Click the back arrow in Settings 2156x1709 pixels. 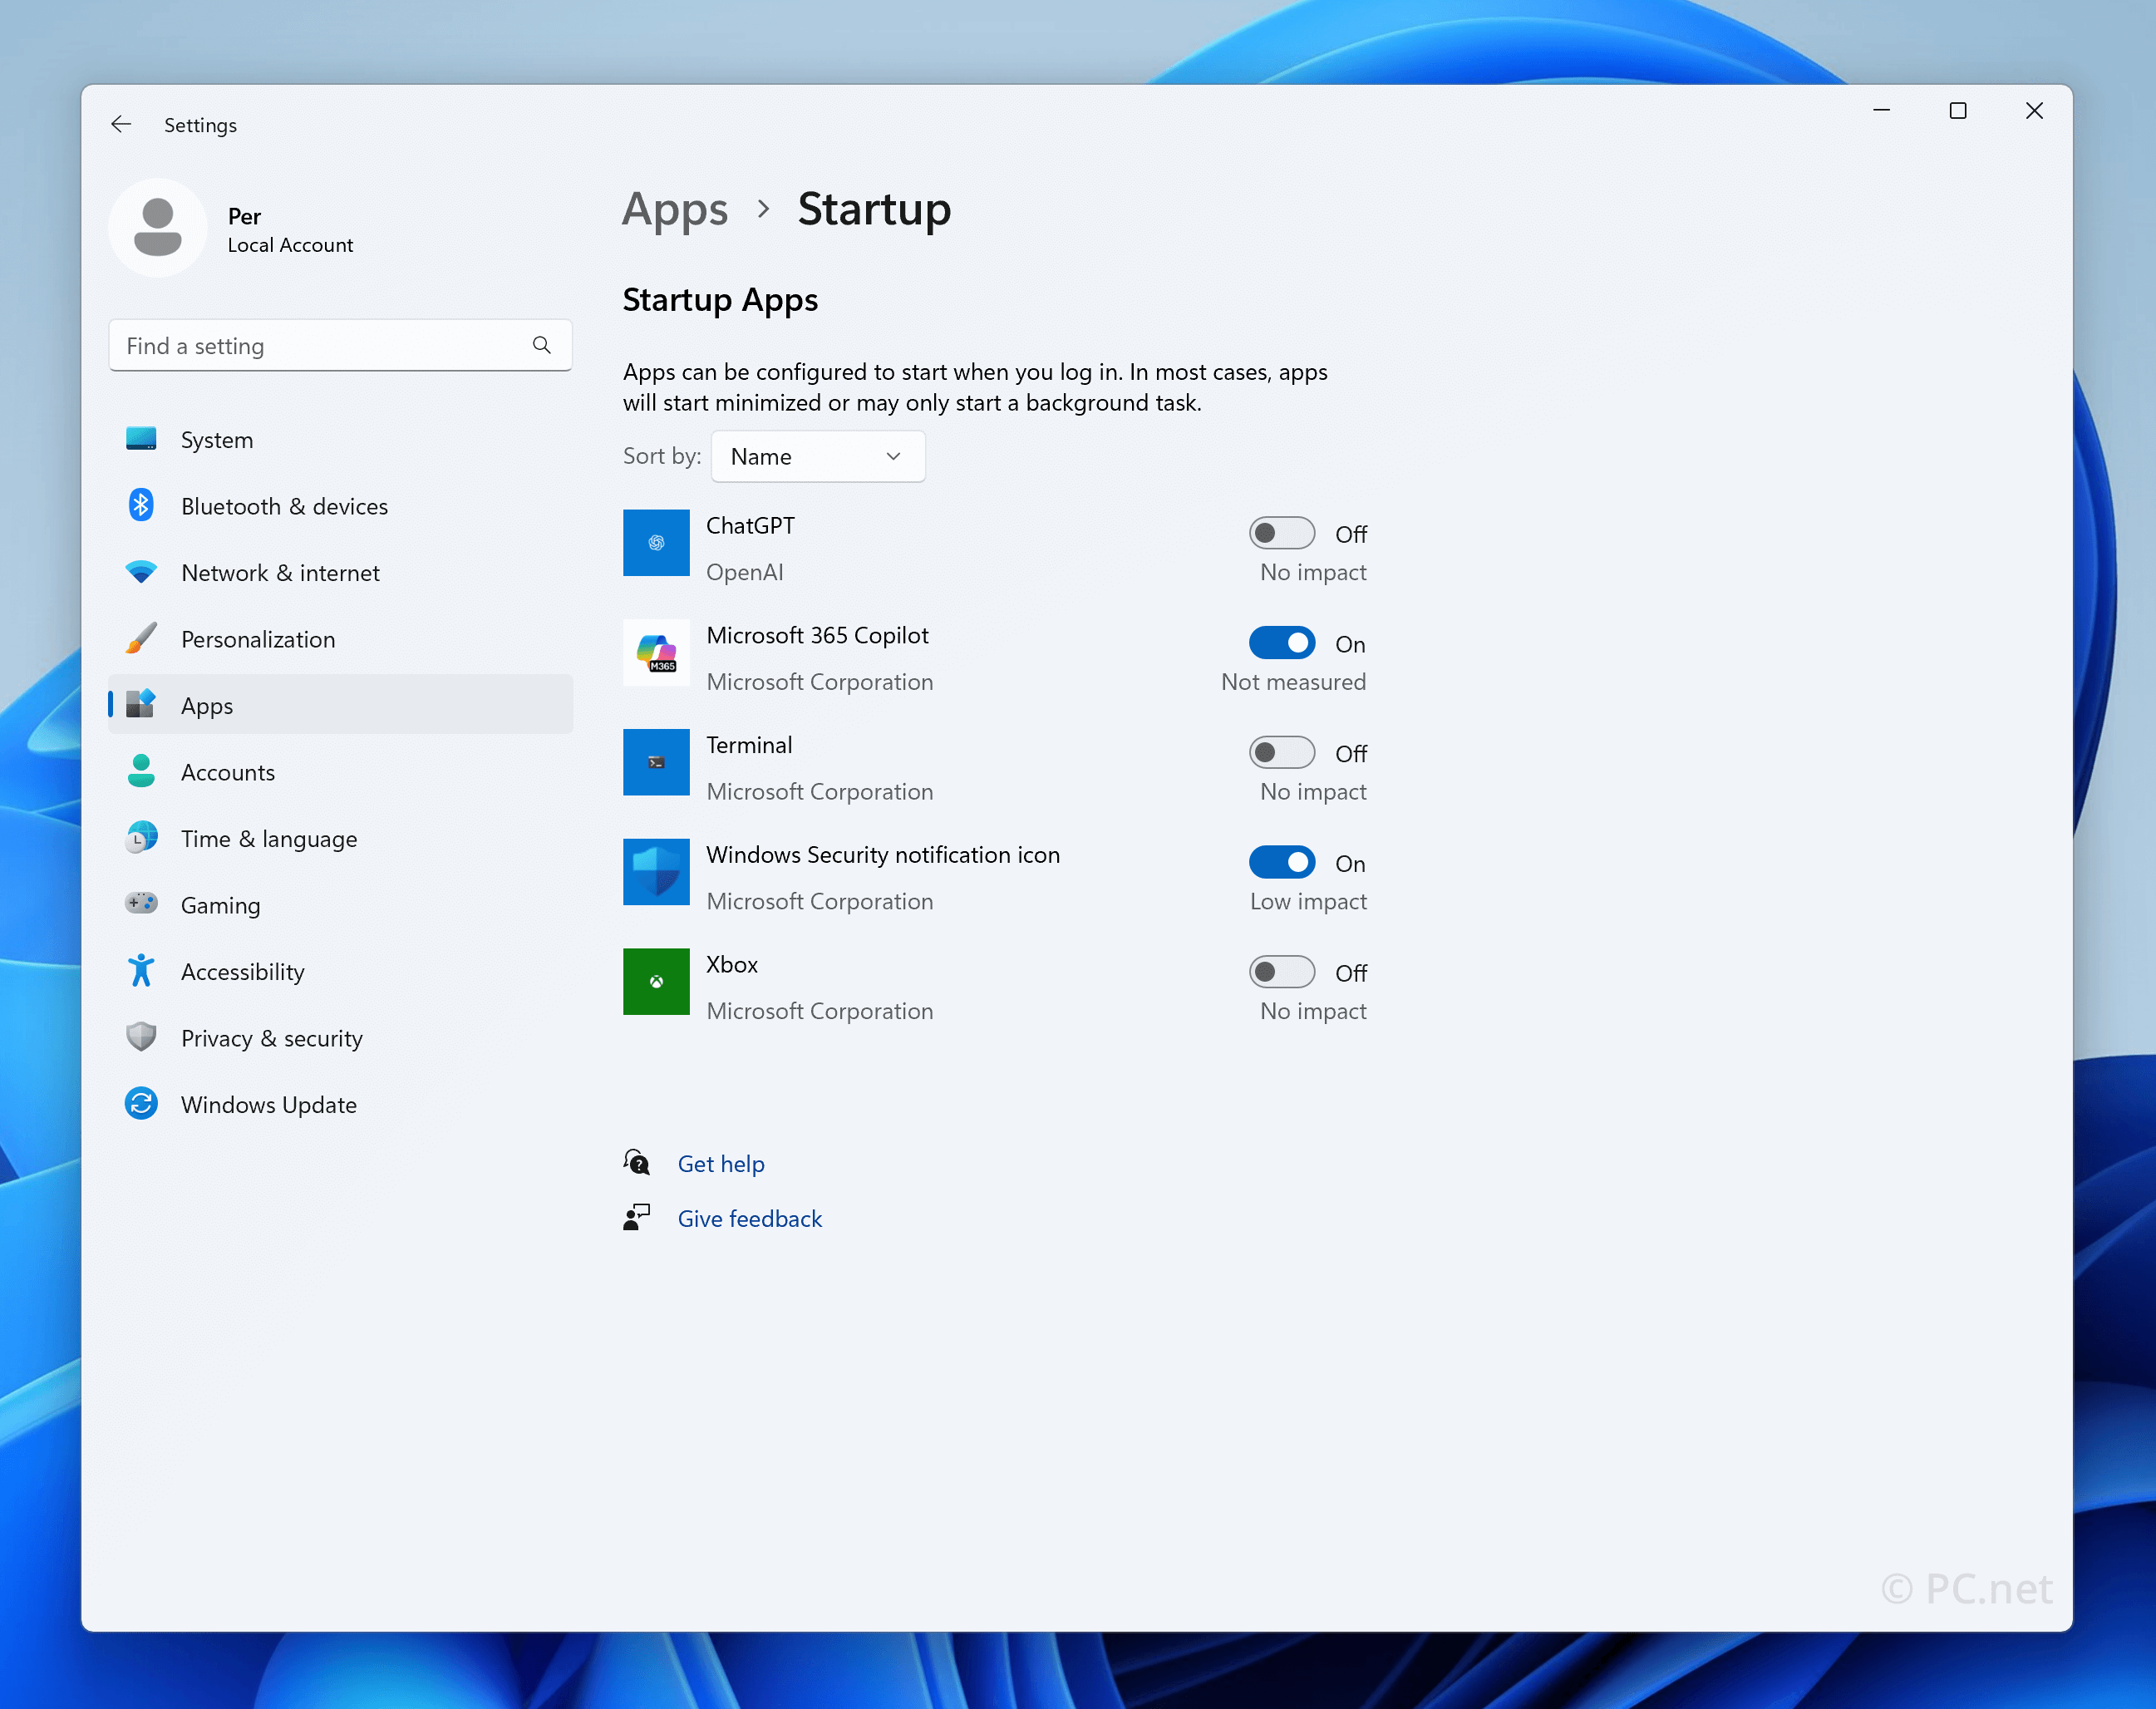click(121, 124)
